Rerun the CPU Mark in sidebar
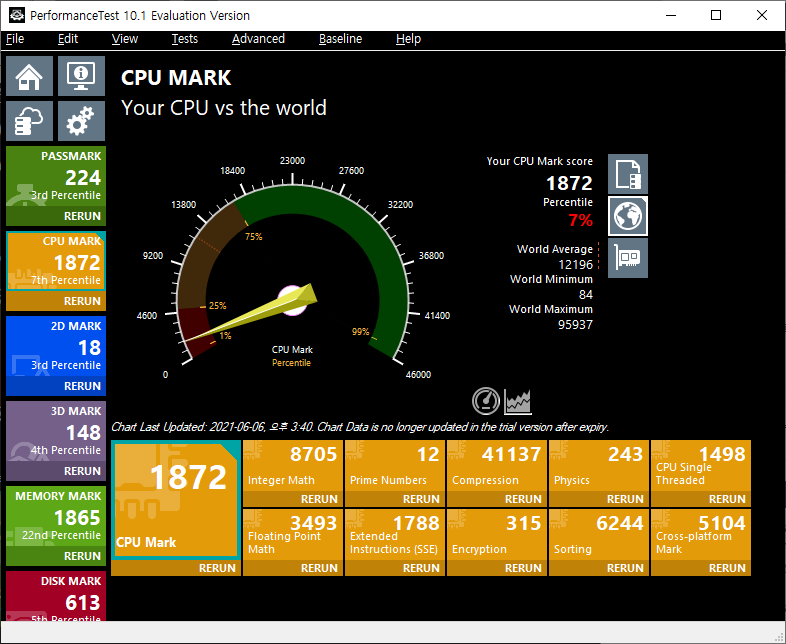Screen dimensions: 786x644 pyautogui.click(x=56, y=301)
